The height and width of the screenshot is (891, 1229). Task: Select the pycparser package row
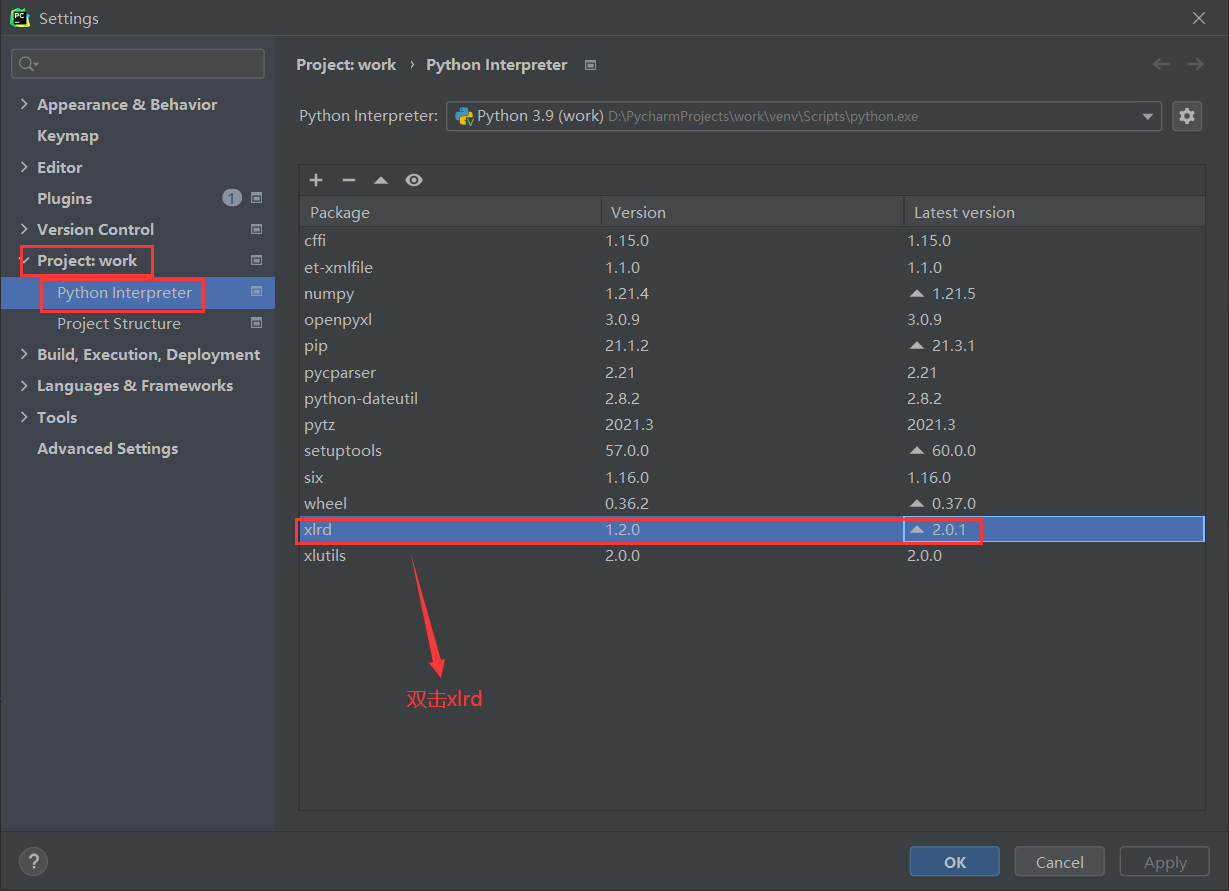pyautogui.click(x=752, y=372)
